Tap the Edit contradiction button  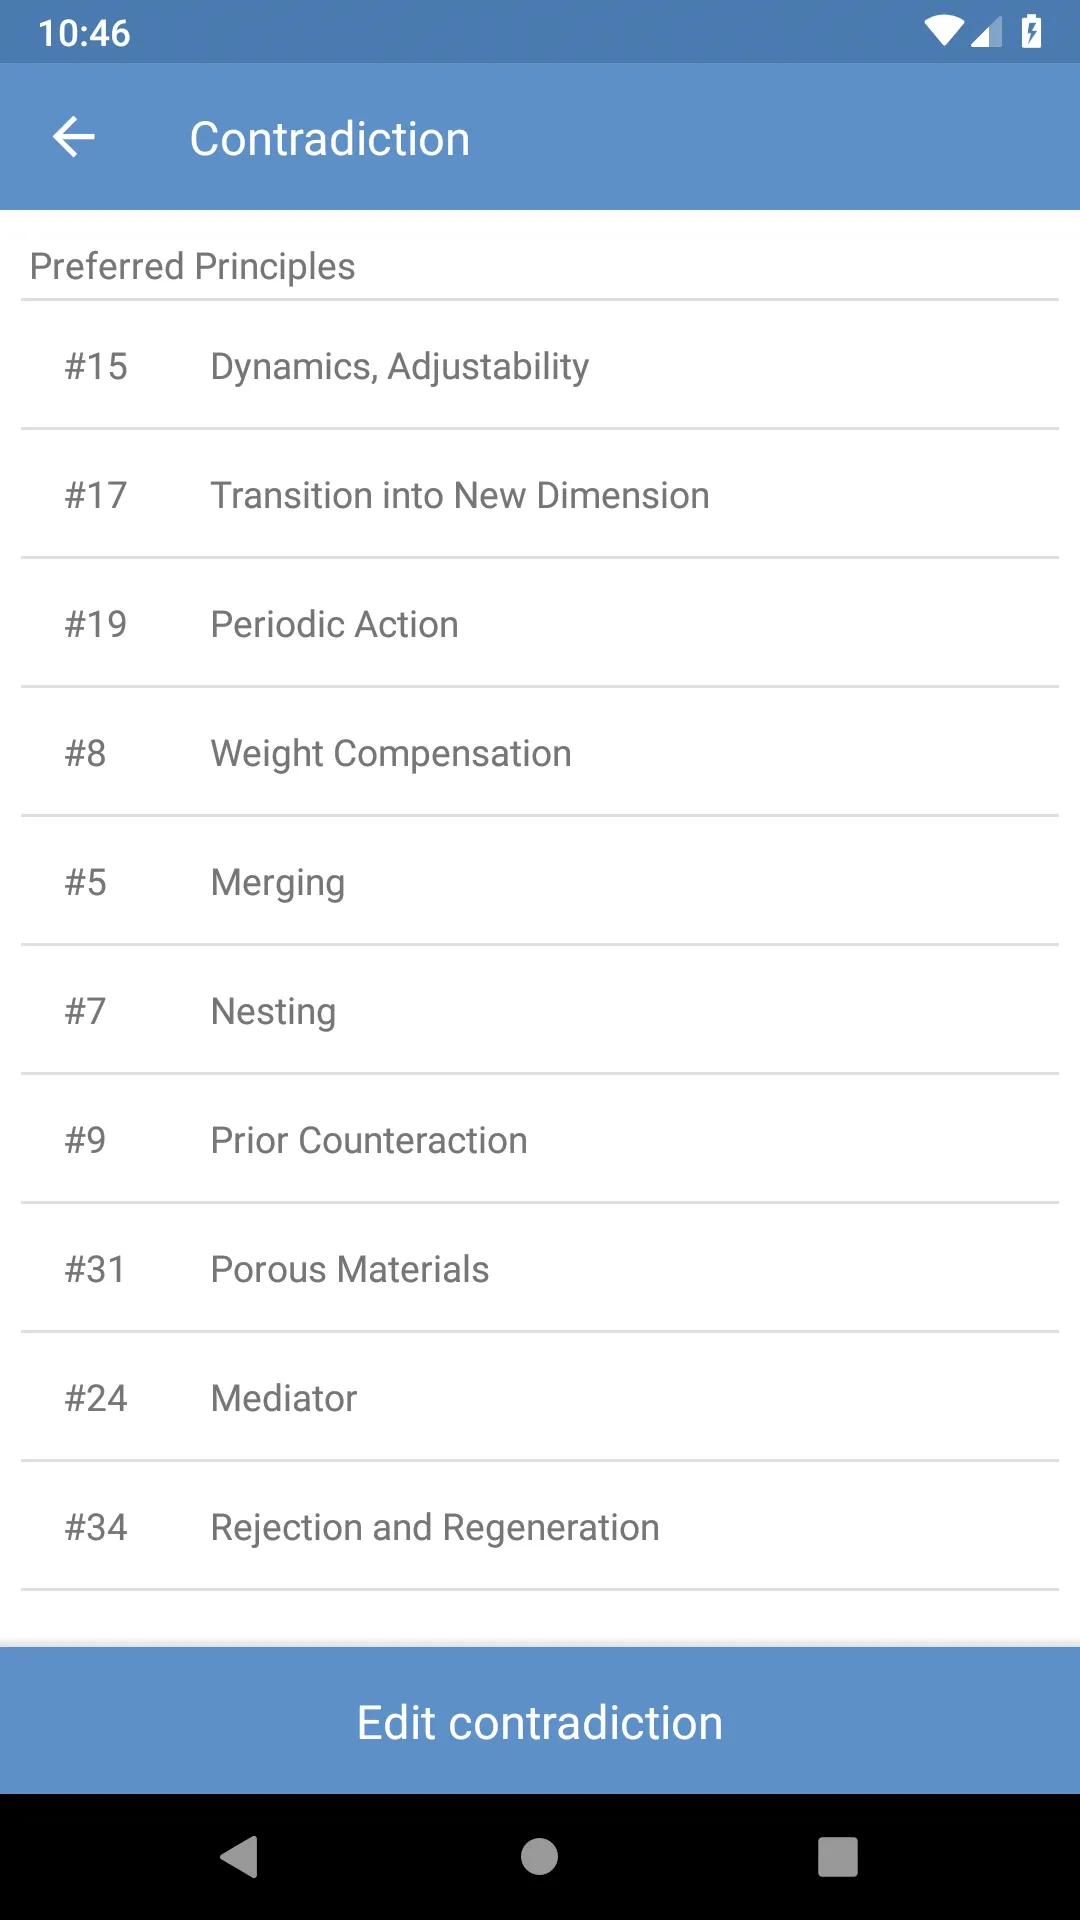click(540, 1721)
